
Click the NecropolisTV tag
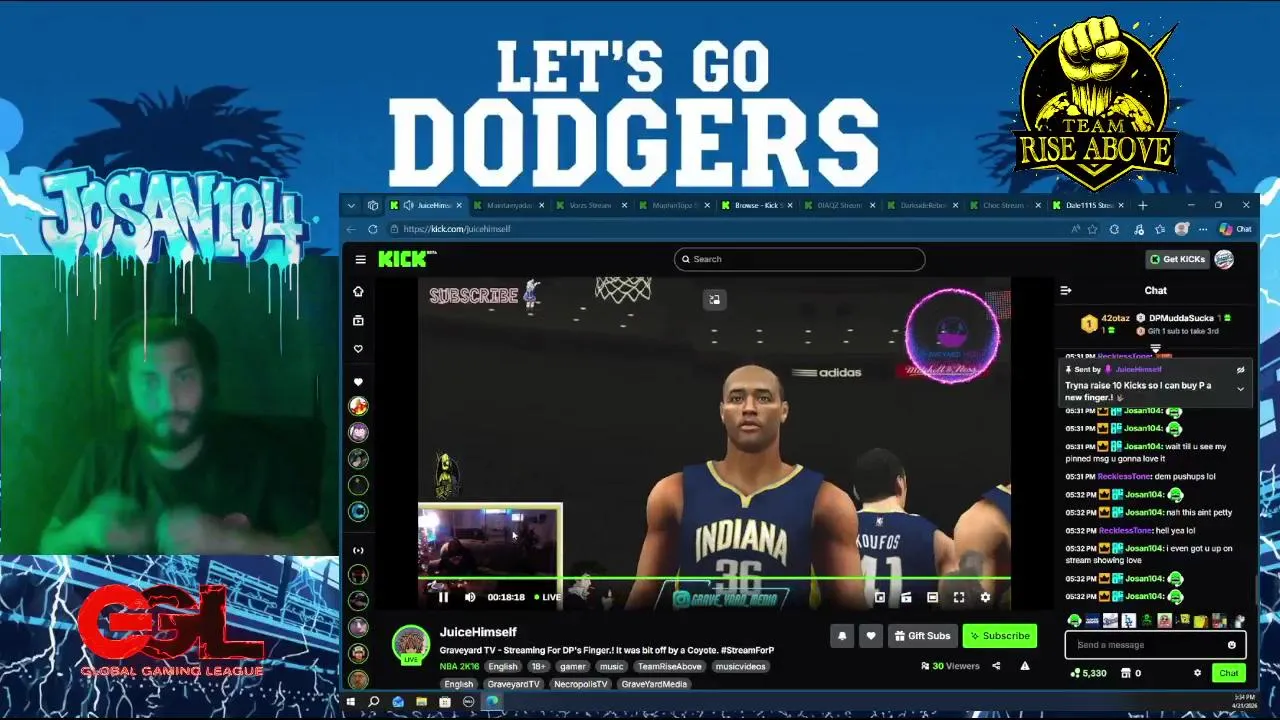(x=580, y=684)
